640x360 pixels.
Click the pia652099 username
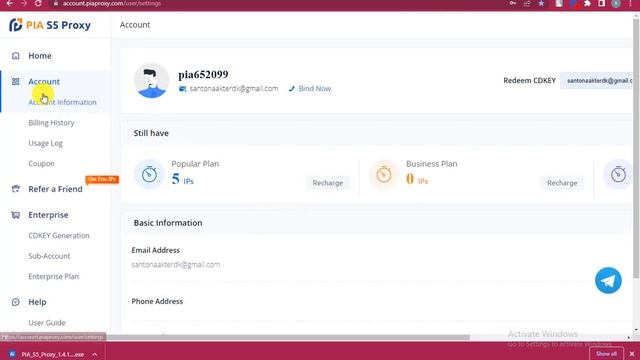(x=203, y=75)
